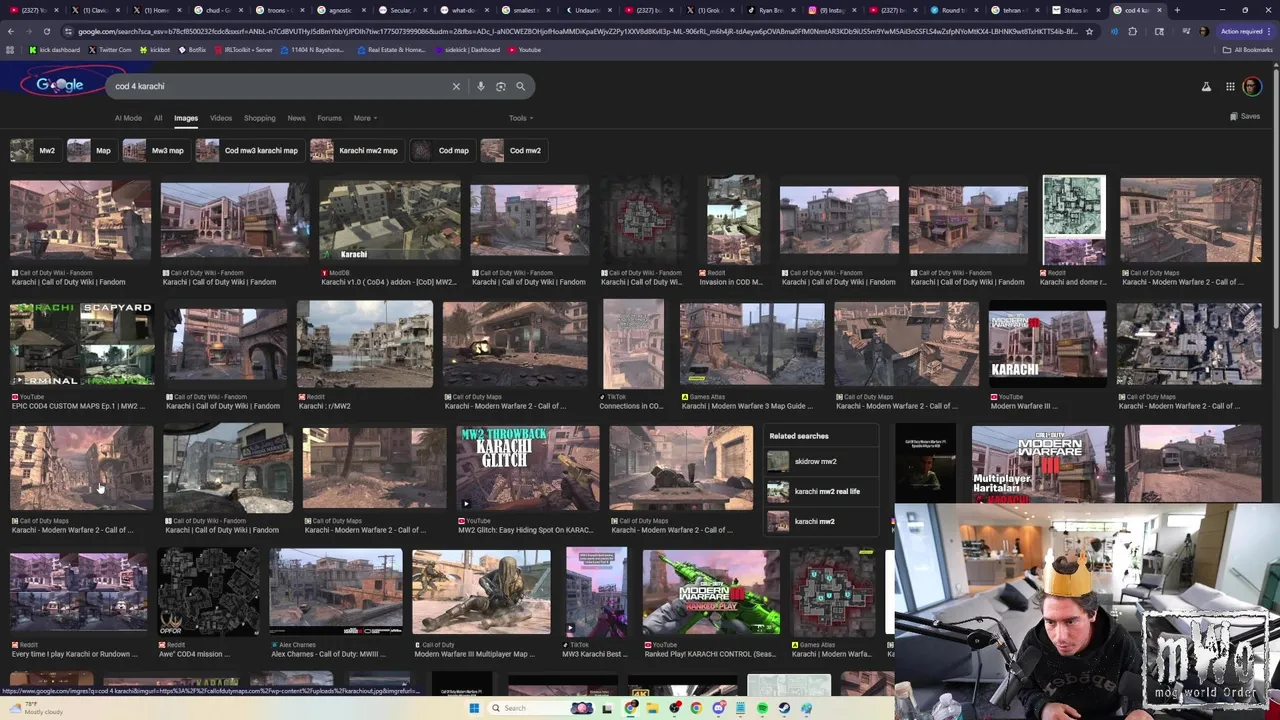Open the Youtube bookmark
1280x720 pixels.
tap(525, 49)
